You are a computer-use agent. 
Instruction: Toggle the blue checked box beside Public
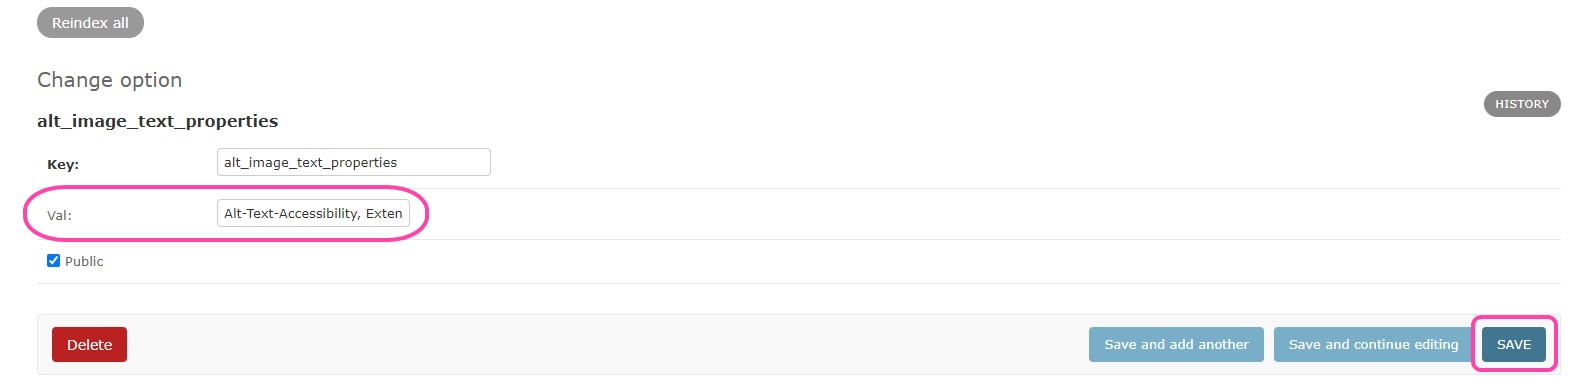(54, 261)
